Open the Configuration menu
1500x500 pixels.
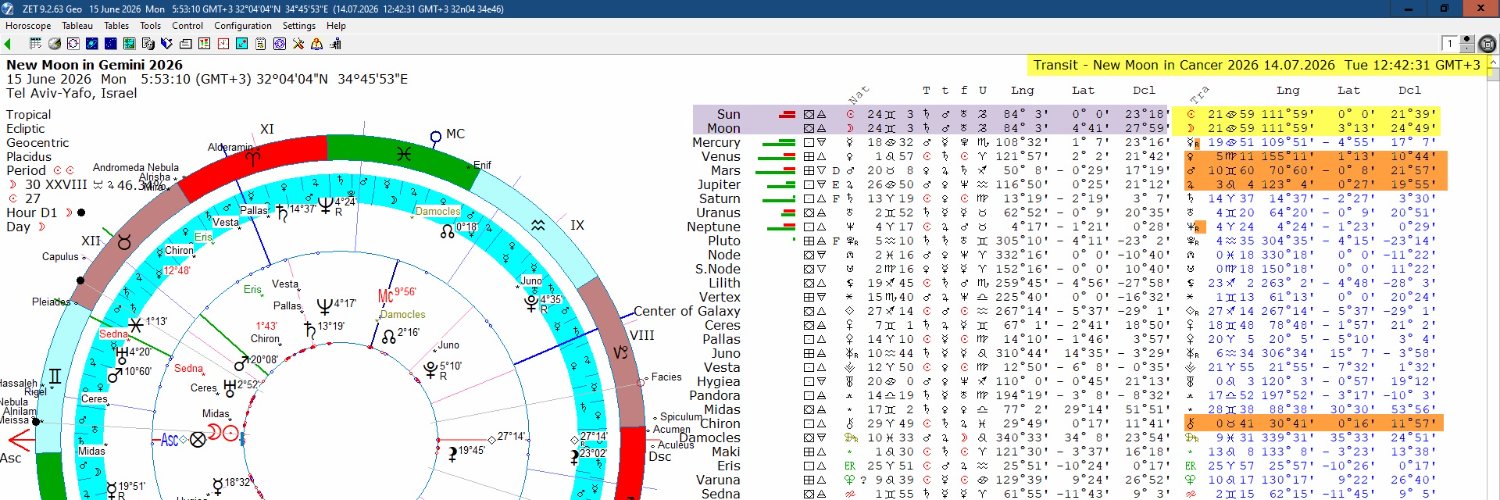click(x=243, y=26)
